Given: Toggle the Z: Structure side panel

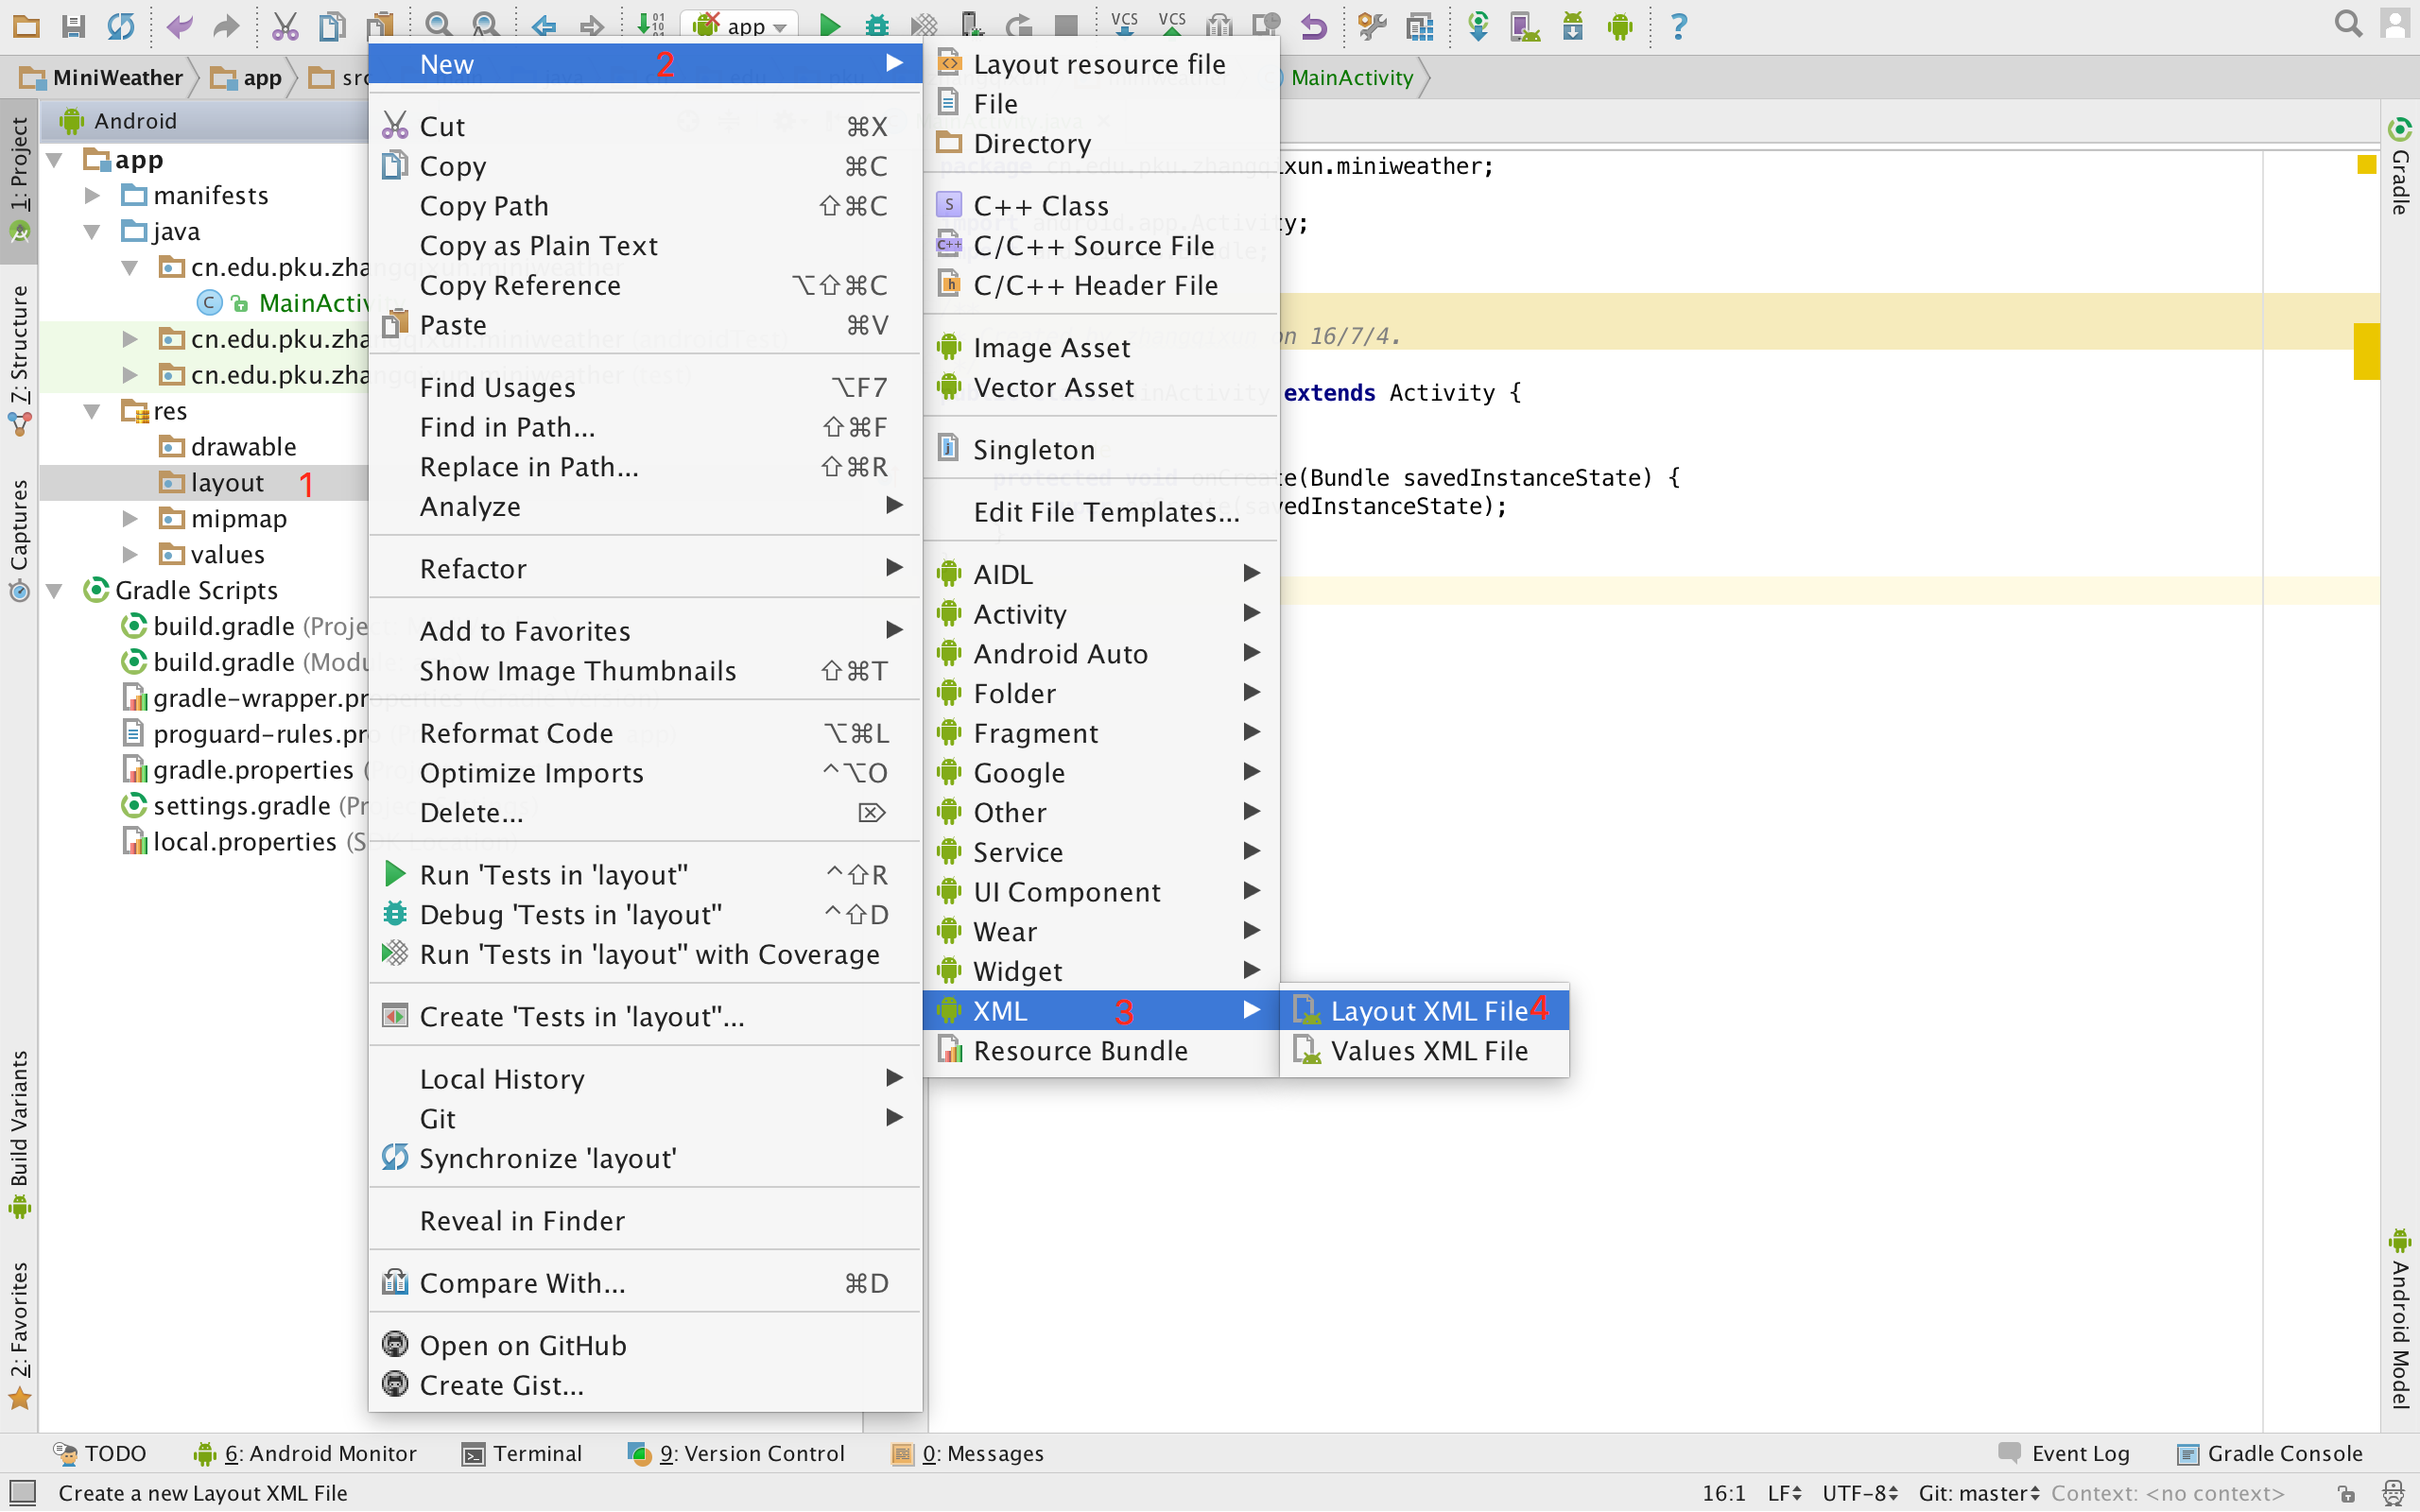Looking at the screenshot, I should tap(19, 360).
